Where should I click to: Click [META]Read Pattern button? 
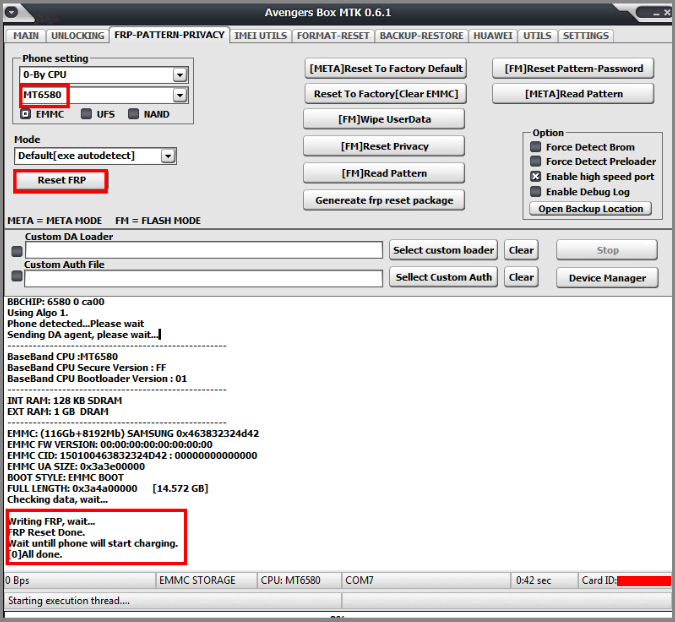(x=573, y=94)
